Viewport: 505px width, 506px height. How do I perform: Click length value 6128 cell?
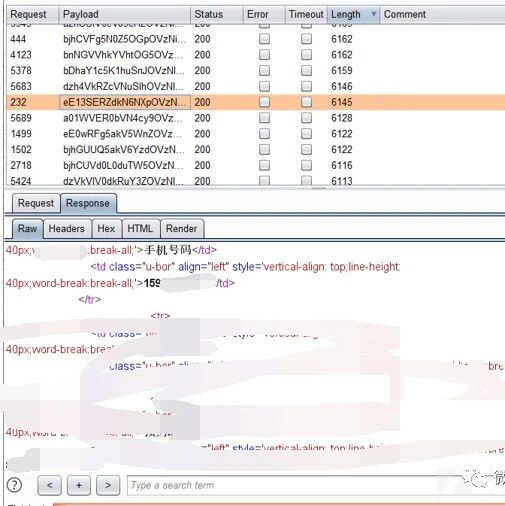342,118
